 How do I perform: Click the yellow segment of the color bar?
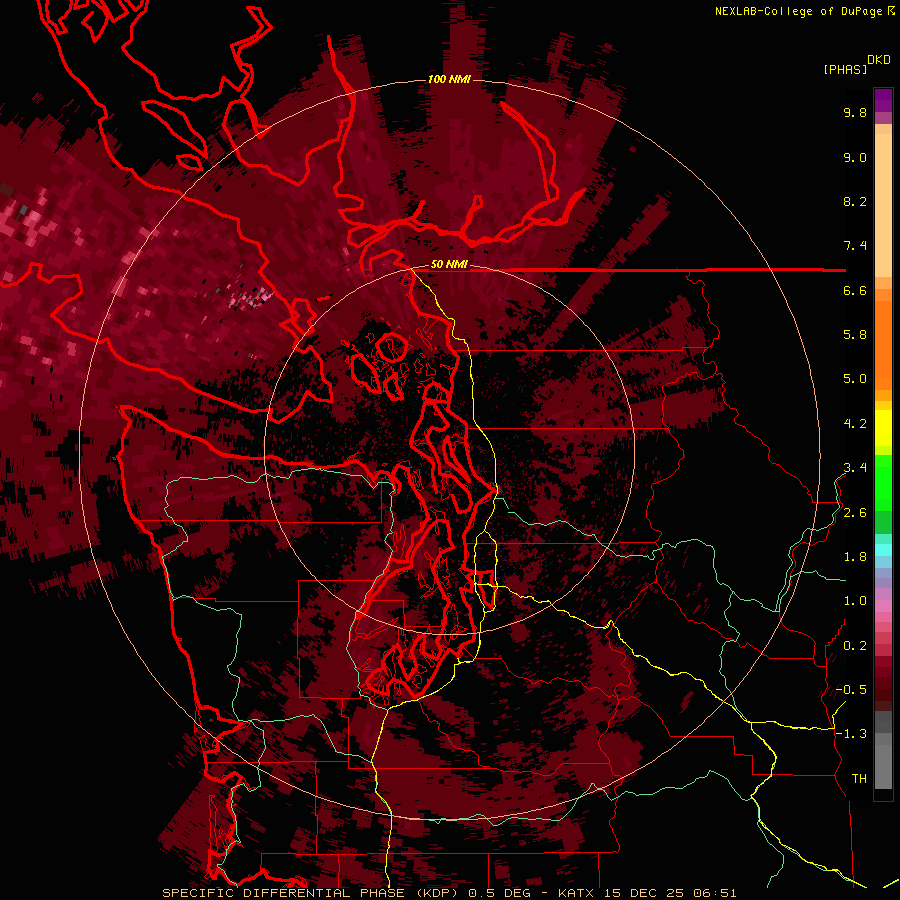tap(883, 428)
